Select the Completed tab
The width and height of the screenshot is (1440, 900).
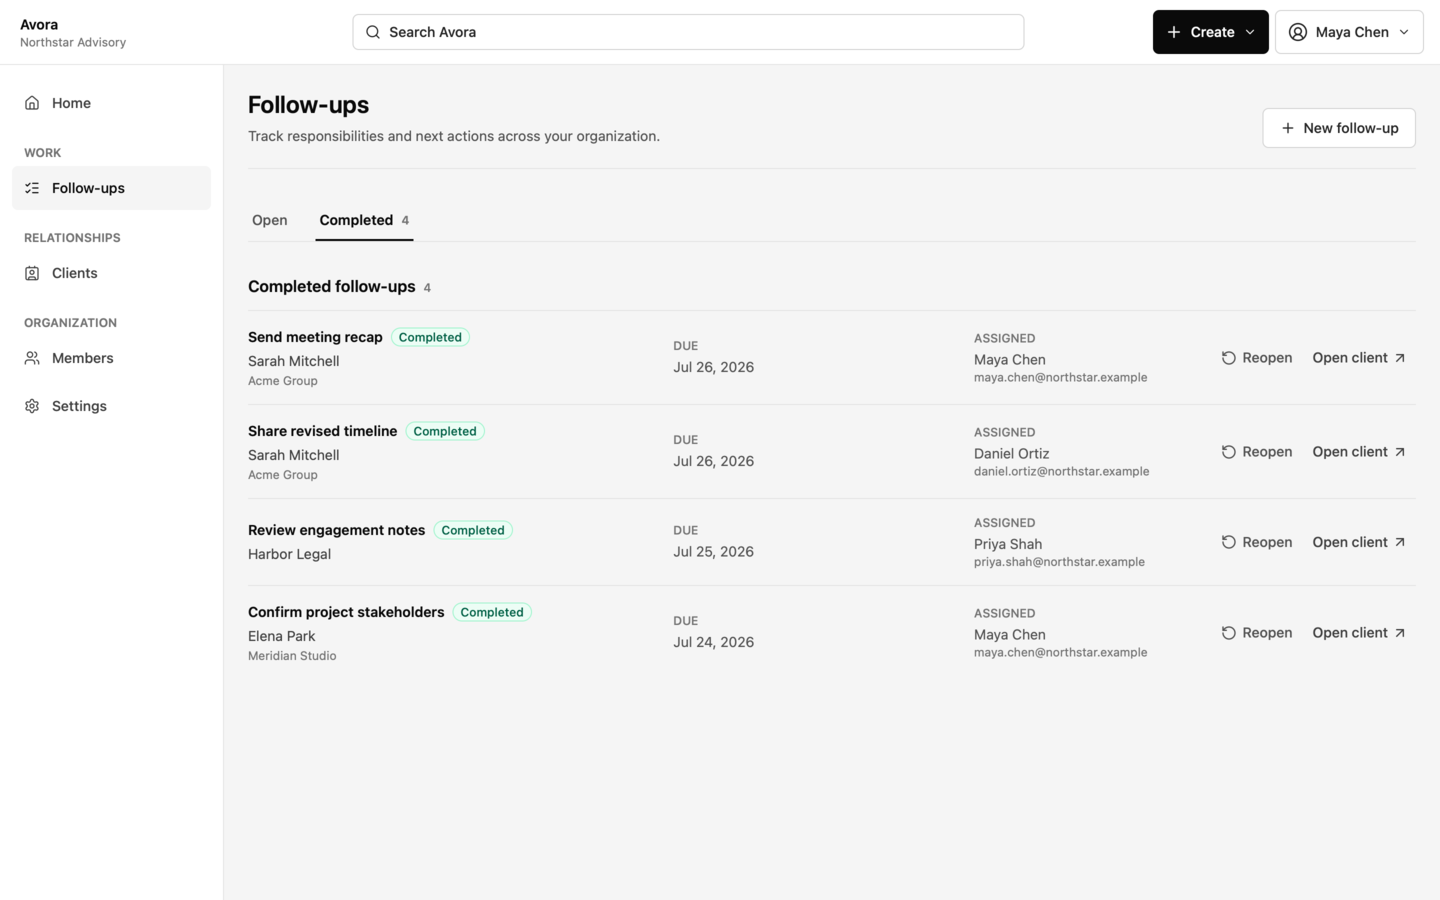364,220
